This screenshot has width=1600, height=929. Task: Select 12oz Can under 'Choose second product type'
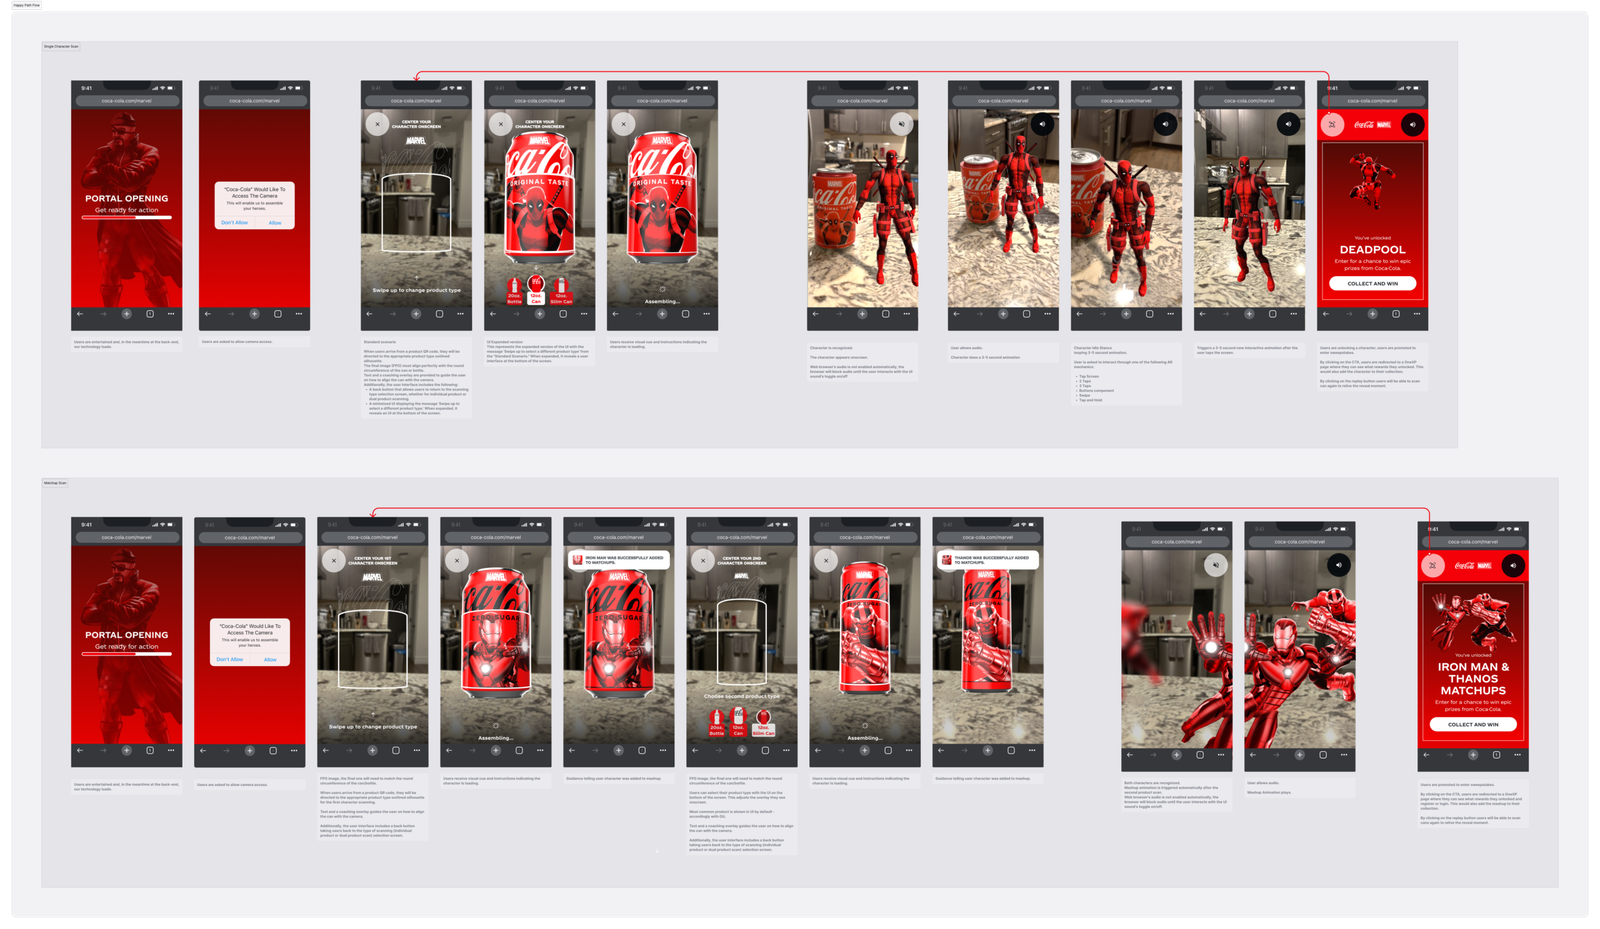(738, 723)
